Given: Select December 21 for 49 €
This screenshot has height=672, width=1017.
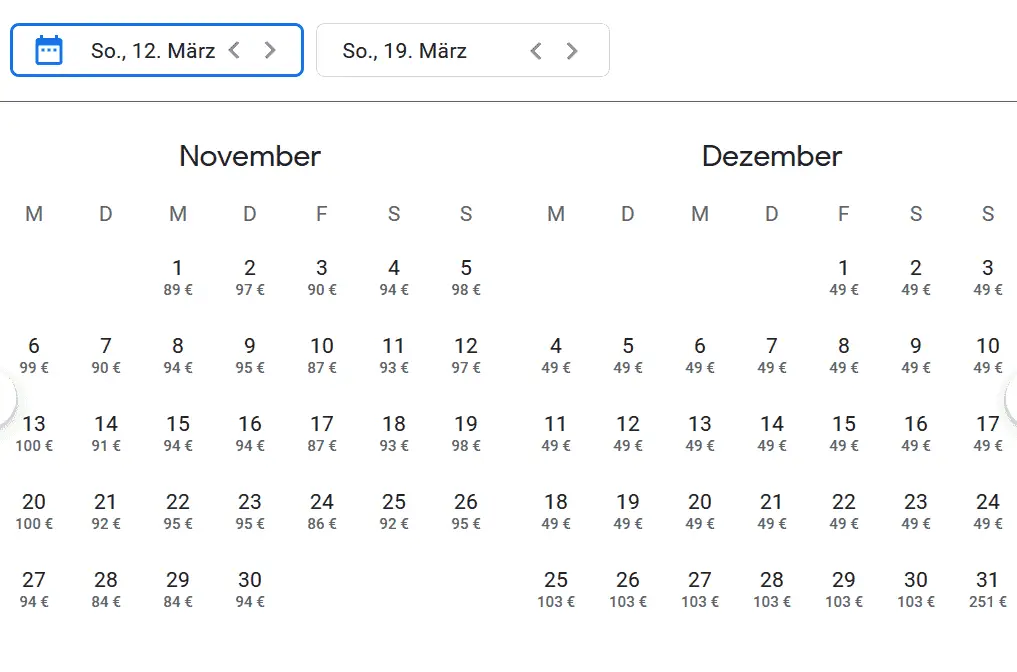Looking at the screenshot, I should point(772,511).
